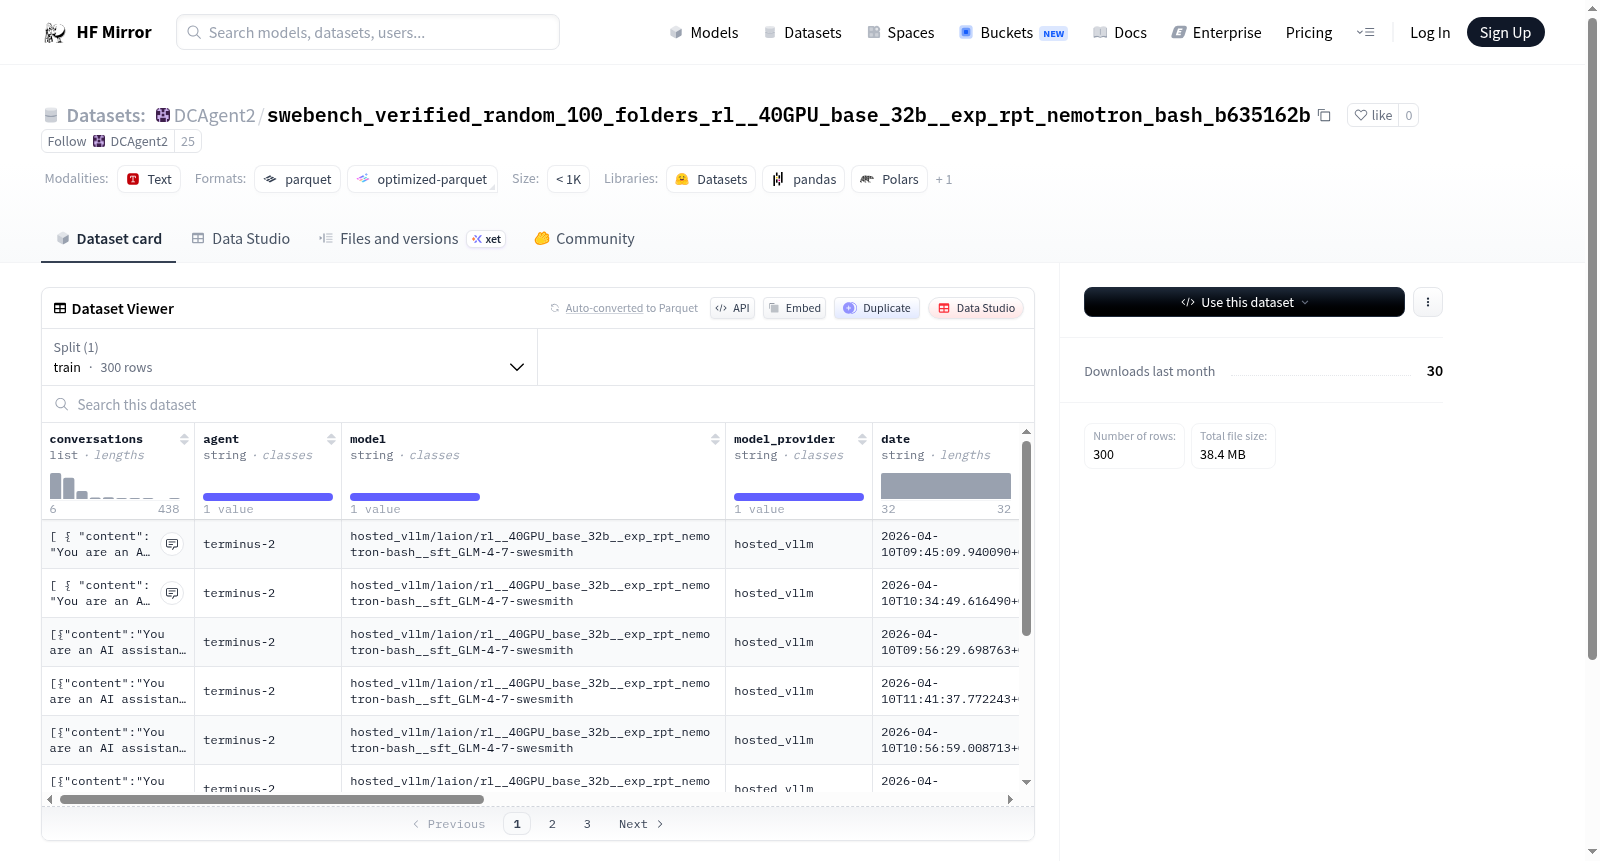Click the Log In link

tap(1430, 33)
